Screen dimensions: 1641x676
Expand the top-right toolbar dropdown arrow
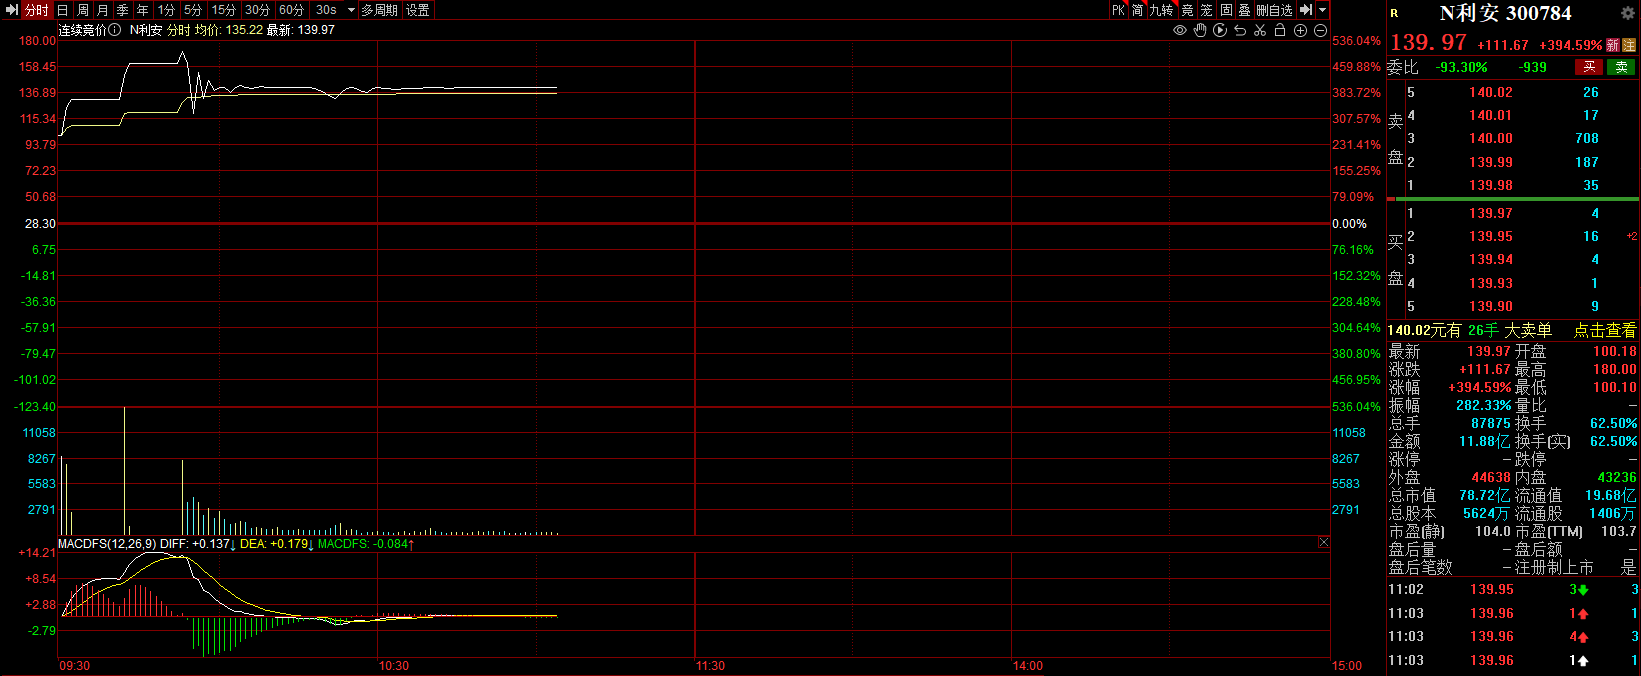1323,10
